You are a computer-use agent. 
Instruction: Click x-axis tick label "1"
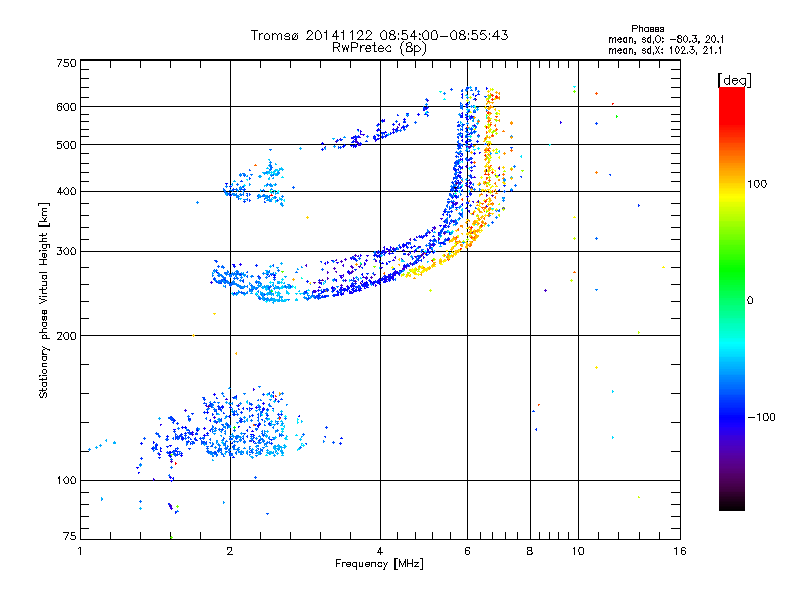[80, 551]
